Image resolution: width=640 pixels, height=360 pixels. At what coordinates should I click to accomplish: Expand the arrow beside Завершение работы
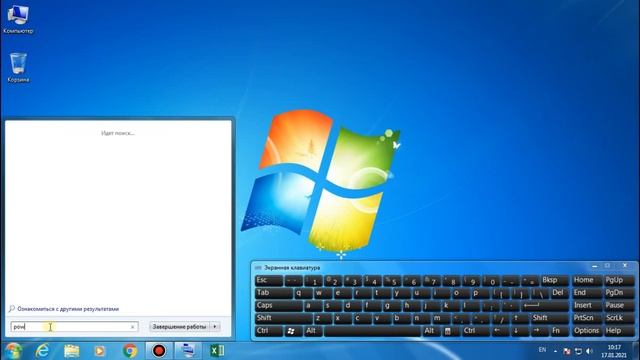tap(215, 327)
